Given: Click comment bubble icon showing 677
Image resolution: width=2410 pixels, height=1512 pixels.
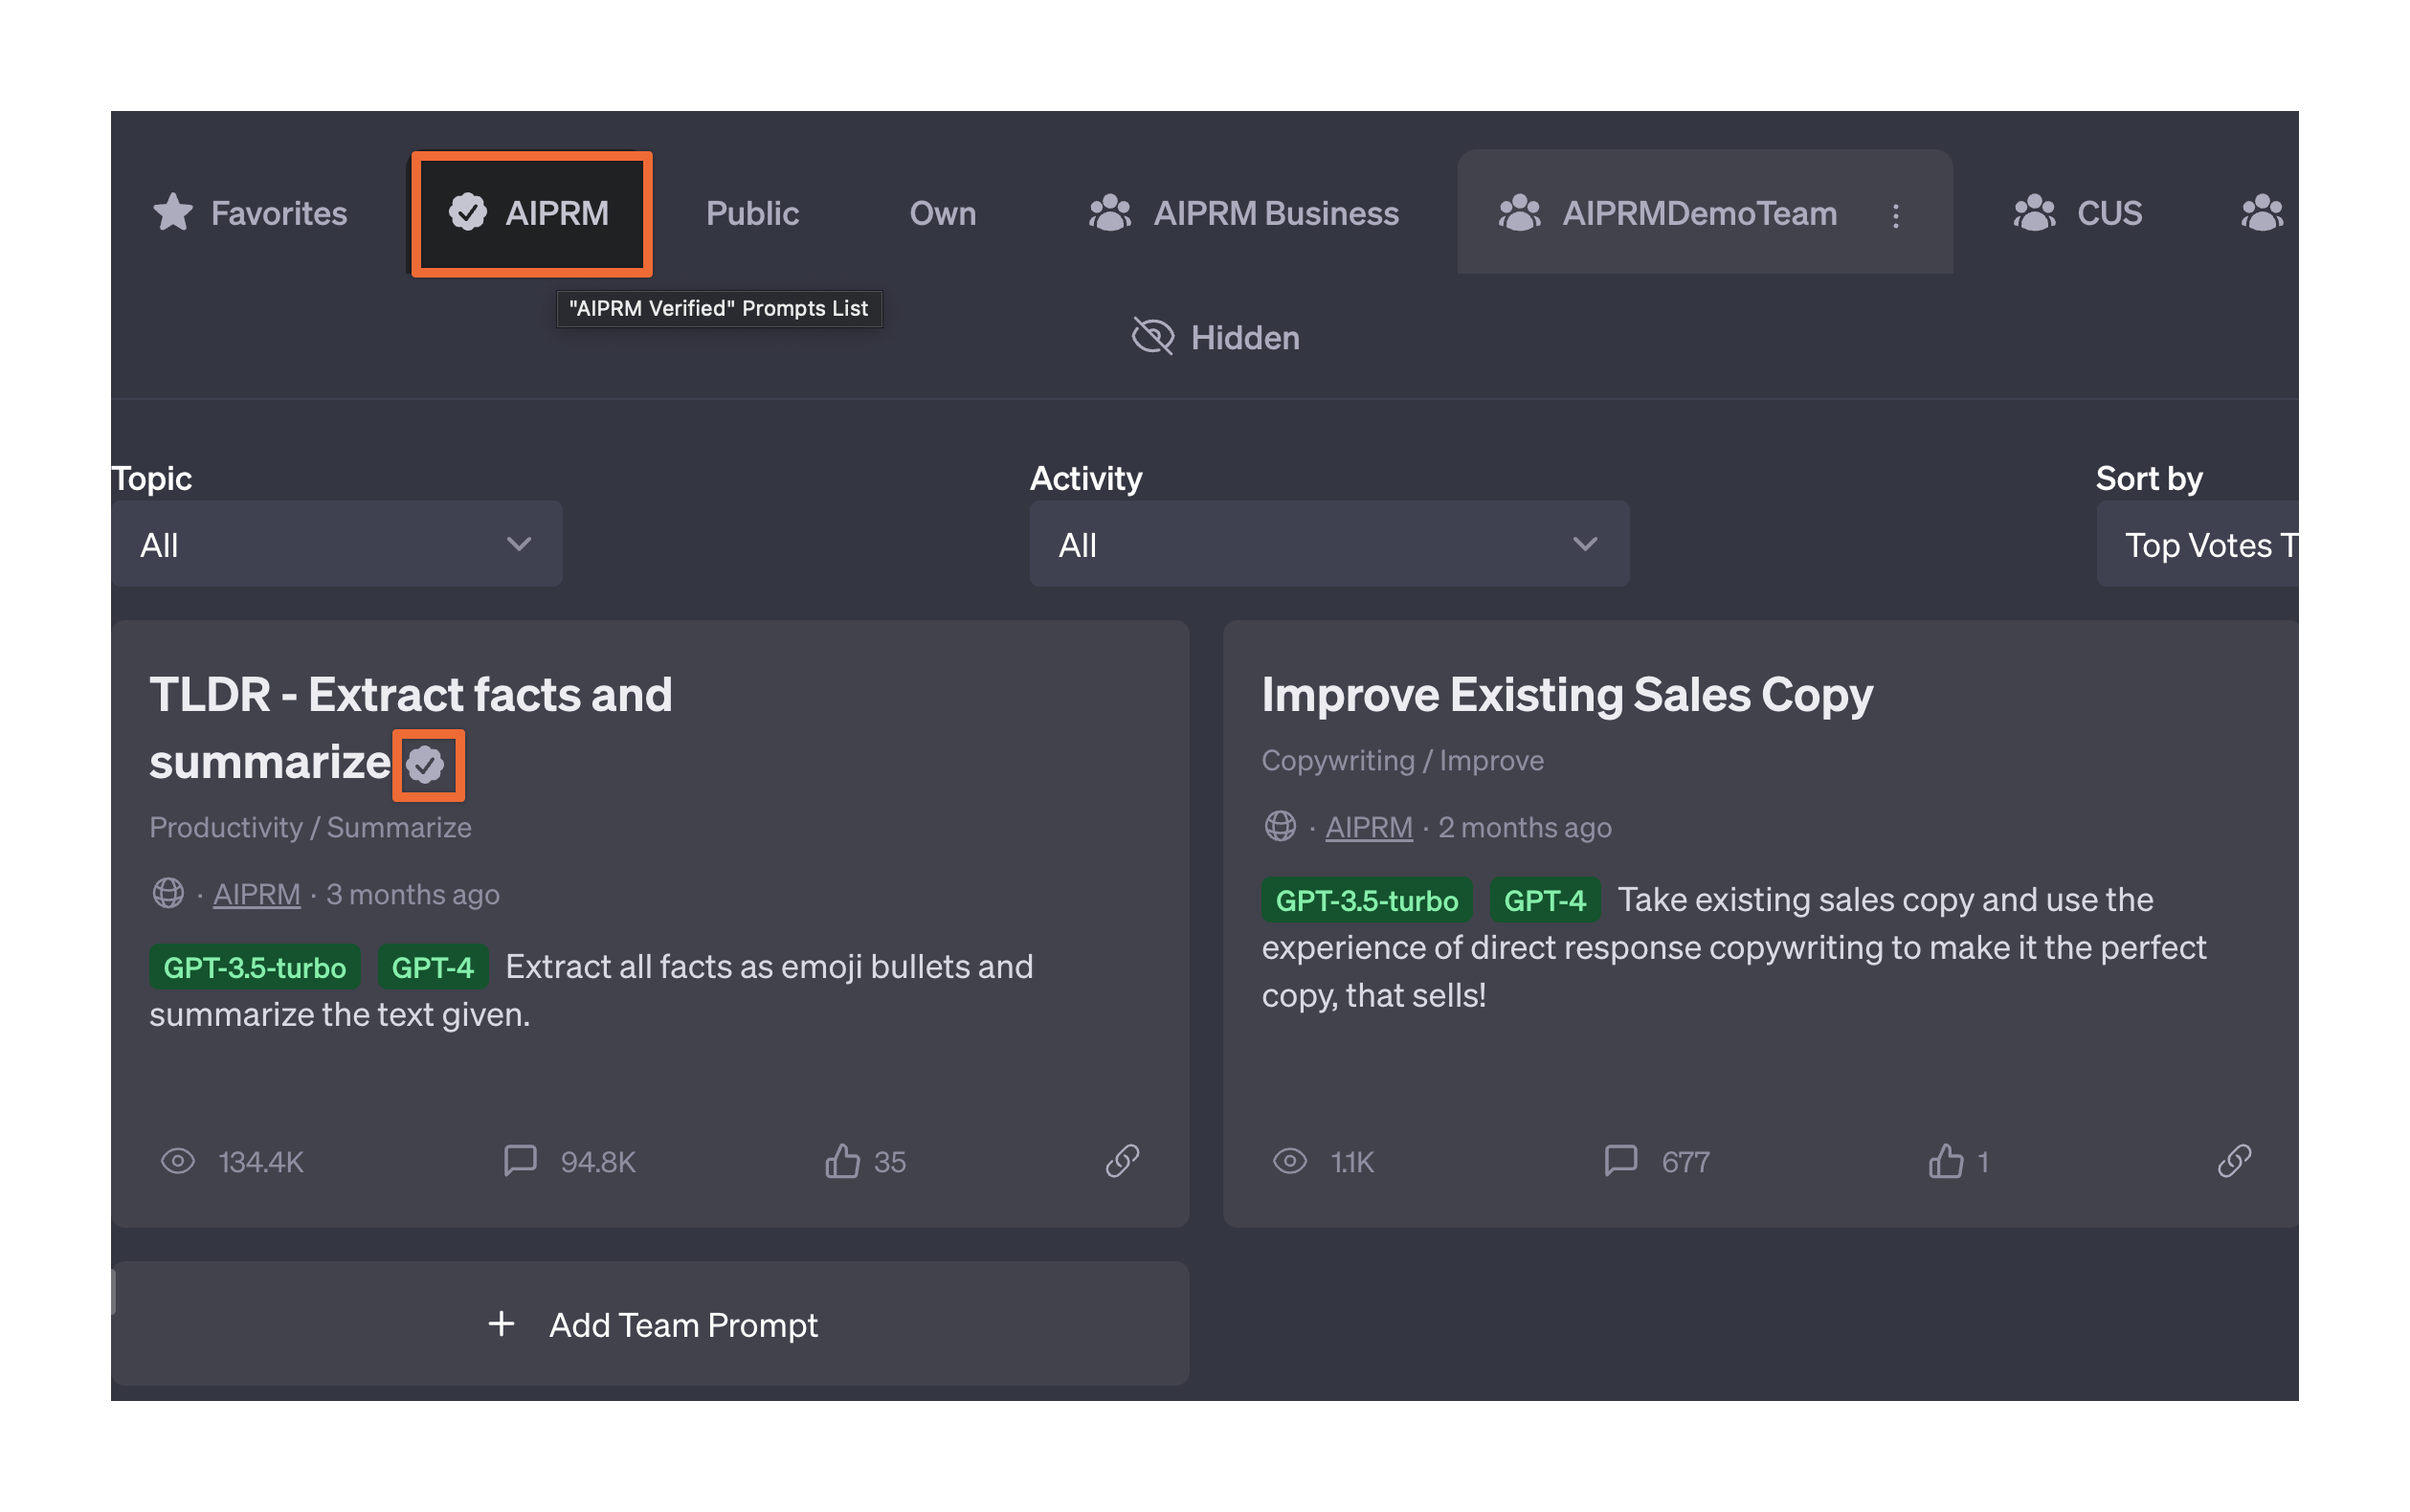Looking at the screenshot, I should tap(1620, 1161).
